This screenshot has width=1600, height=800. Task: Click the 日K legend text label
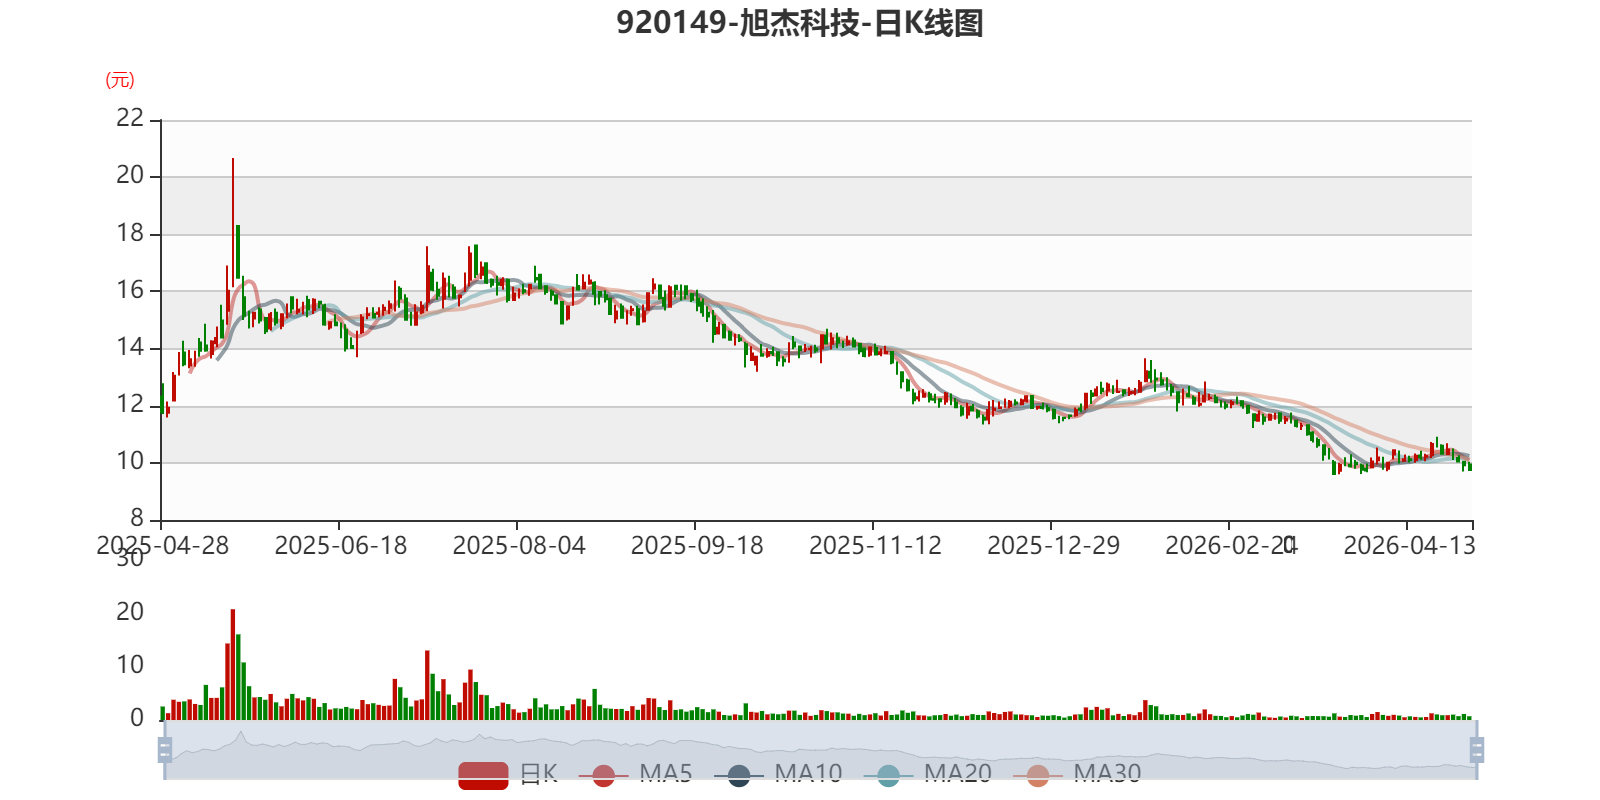pos(539,774)
